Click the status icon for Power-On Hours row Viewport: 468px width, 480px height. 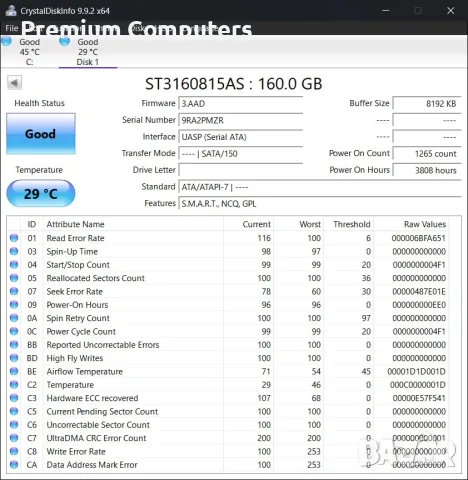pos(14,304)
